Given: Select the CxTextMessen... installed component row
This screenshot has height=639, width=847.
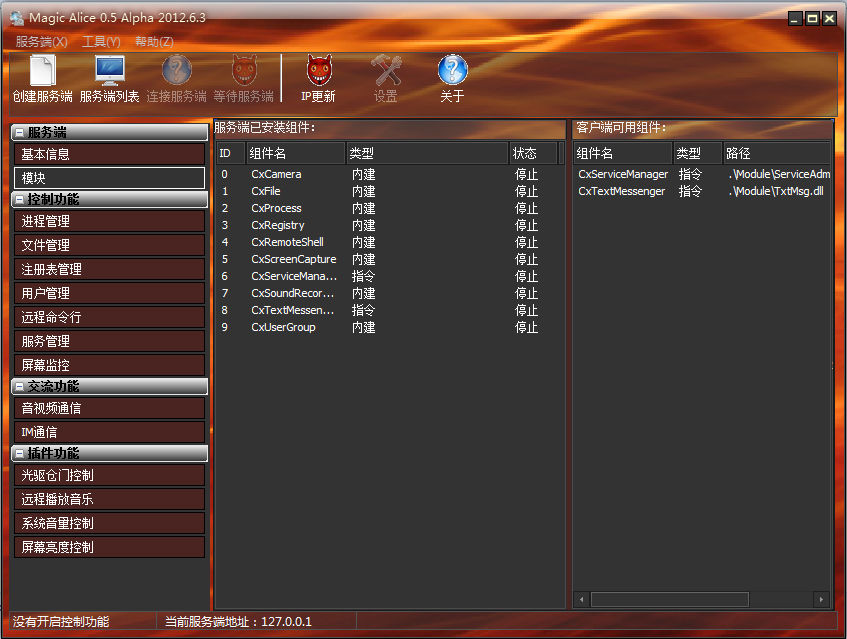Looking at the screenshot, I should [389, 311].
